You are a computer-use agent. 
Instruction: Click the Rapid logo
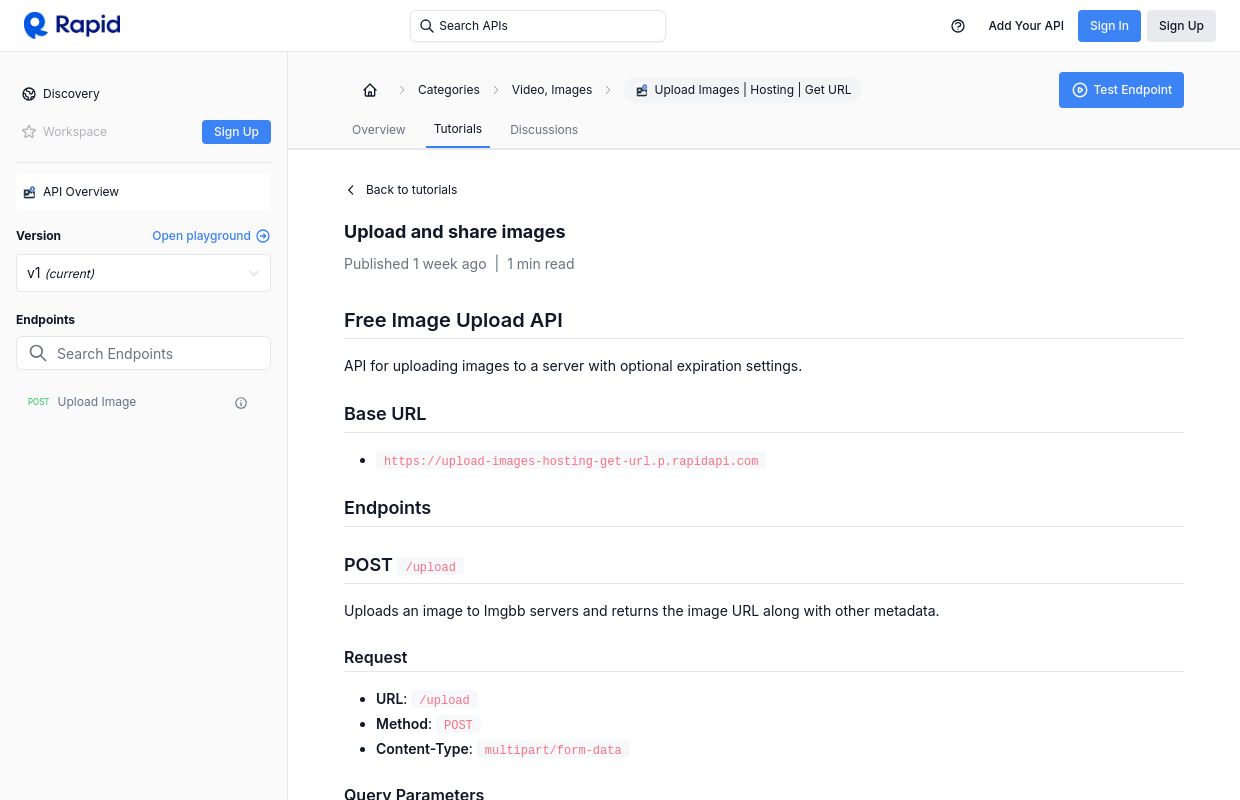tap(72, 25)
